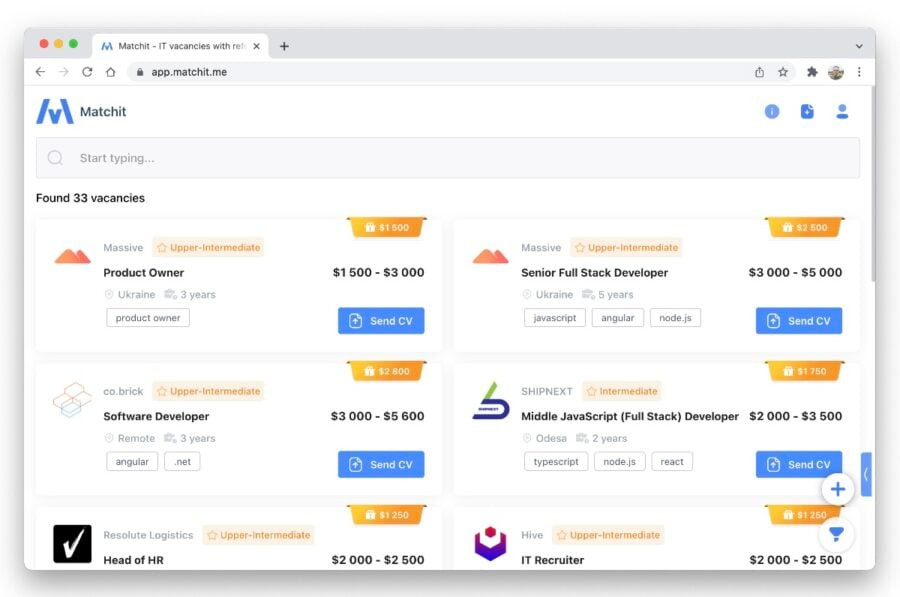Focus the Start typing search field
Screen dimensions: 900x597
(448, 158)
